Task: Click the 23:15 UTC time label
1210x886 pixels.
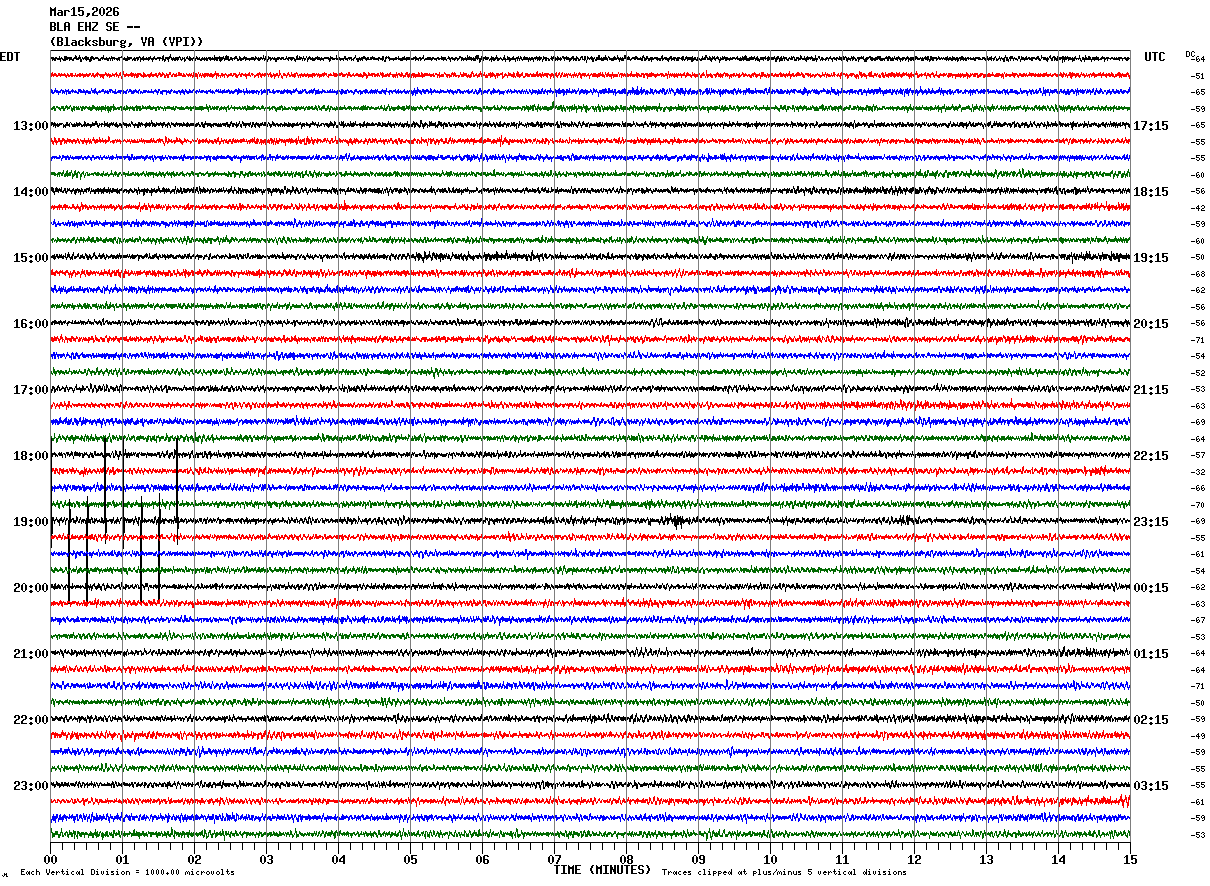Action: [x=1151, y=522]
